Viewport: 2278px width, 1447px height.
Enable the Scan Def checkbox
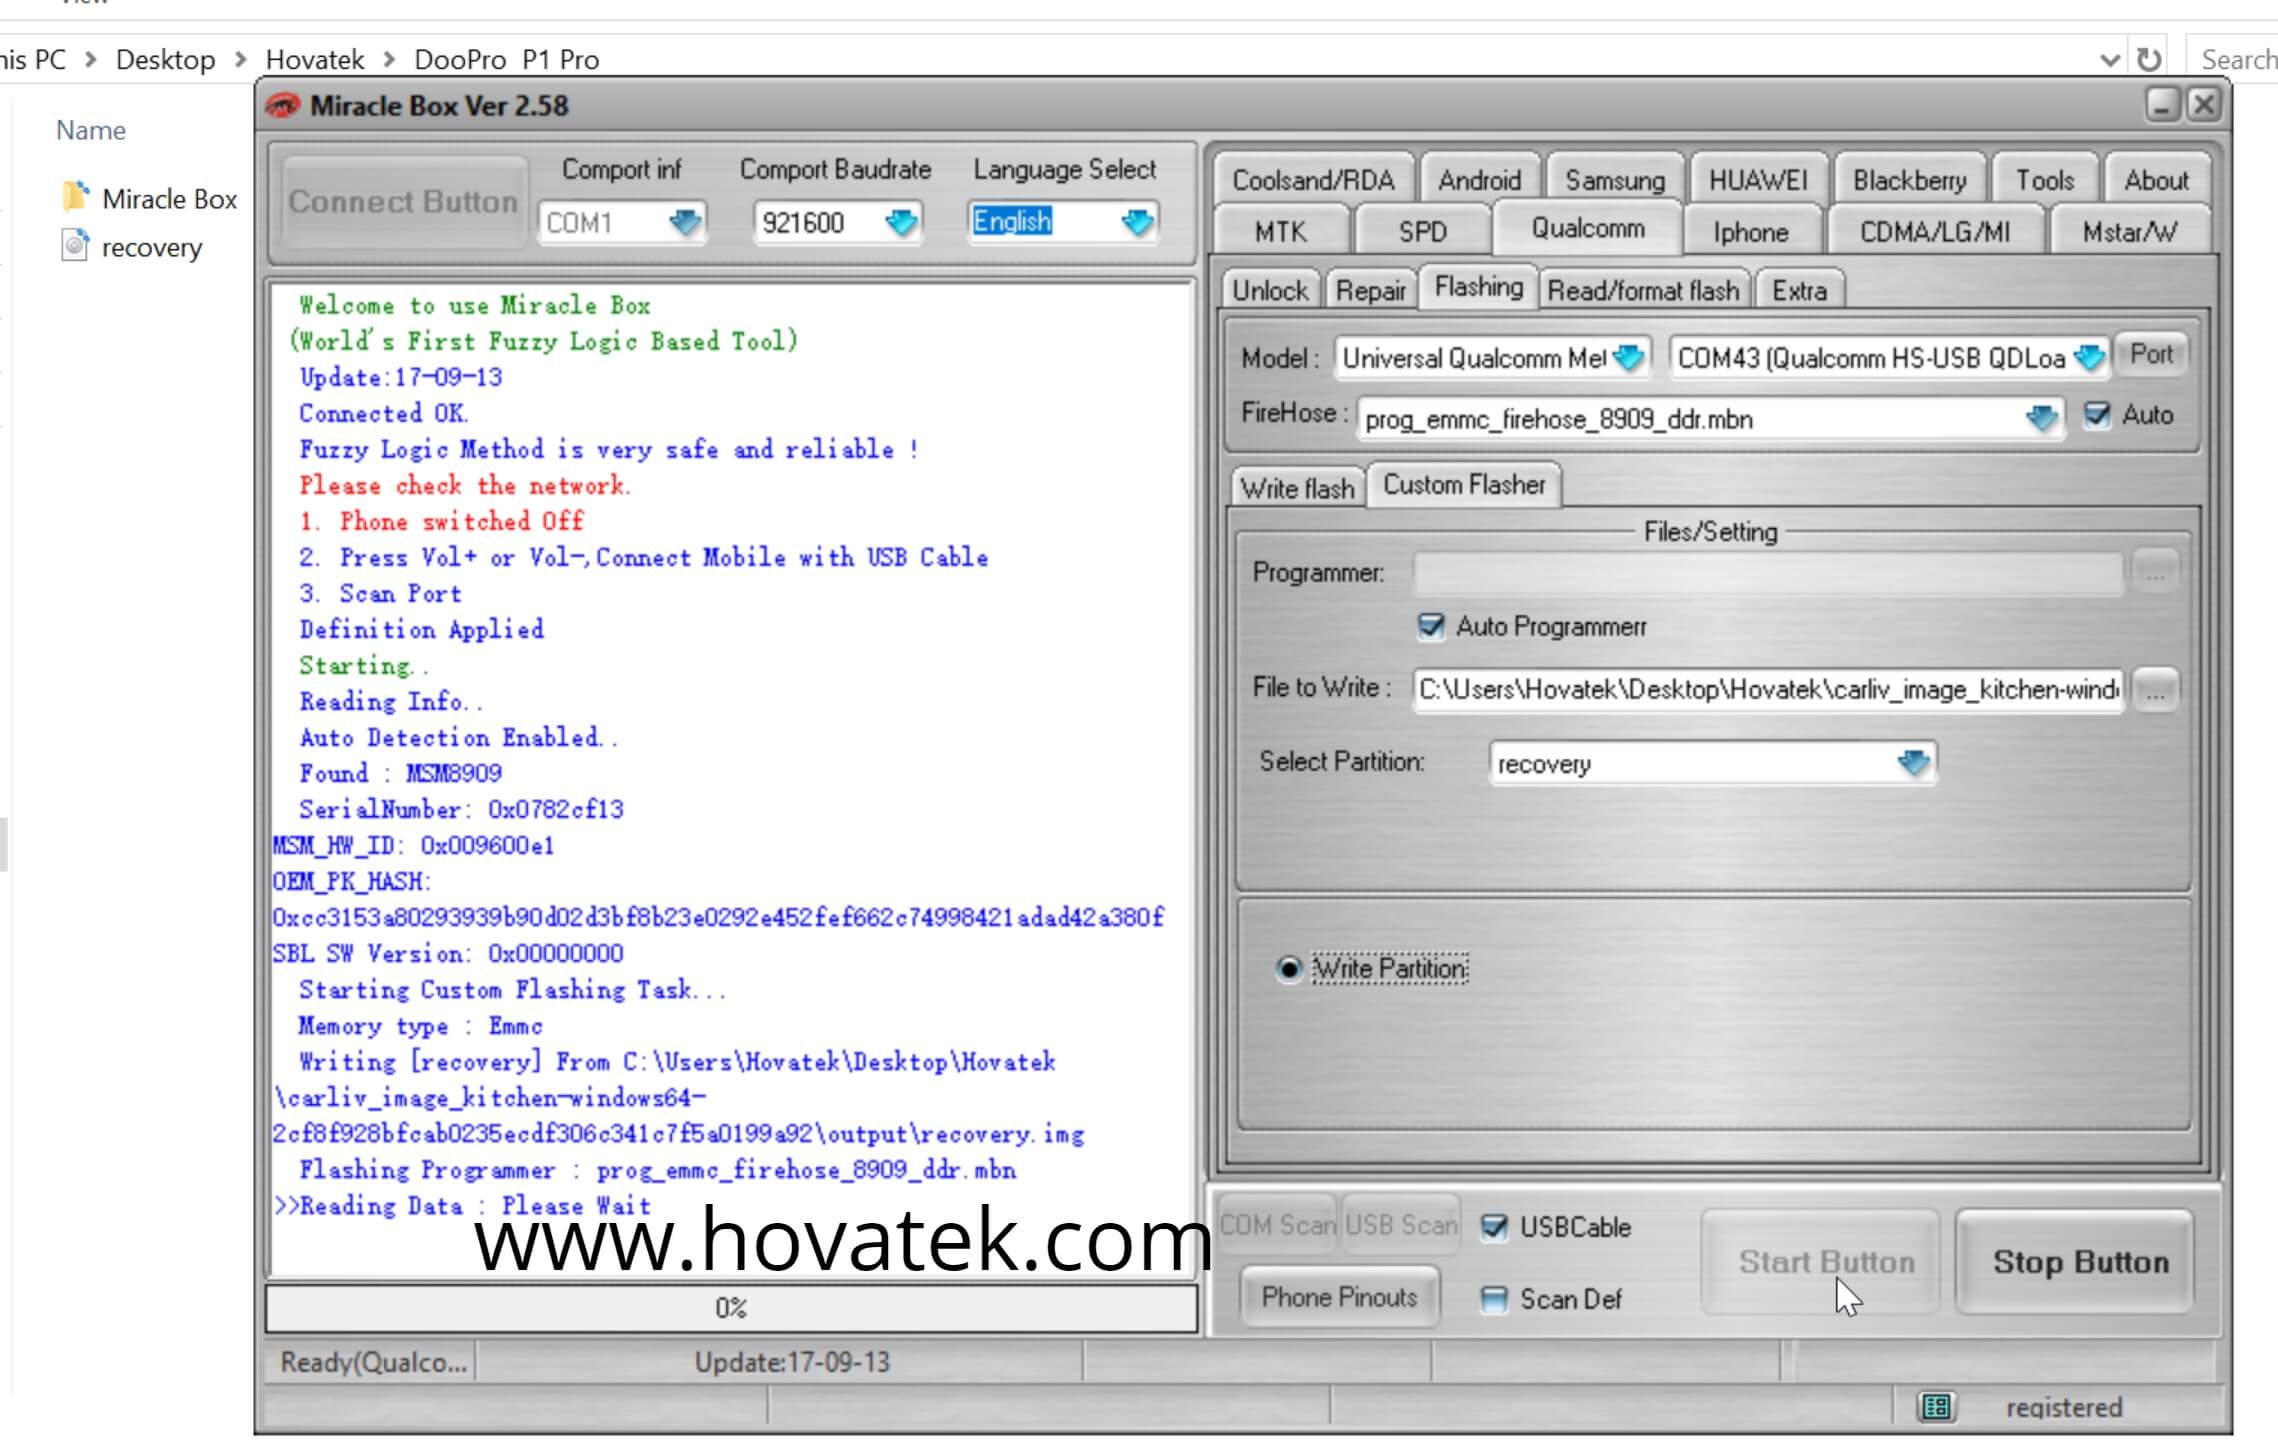[x=1494, y=1299]
